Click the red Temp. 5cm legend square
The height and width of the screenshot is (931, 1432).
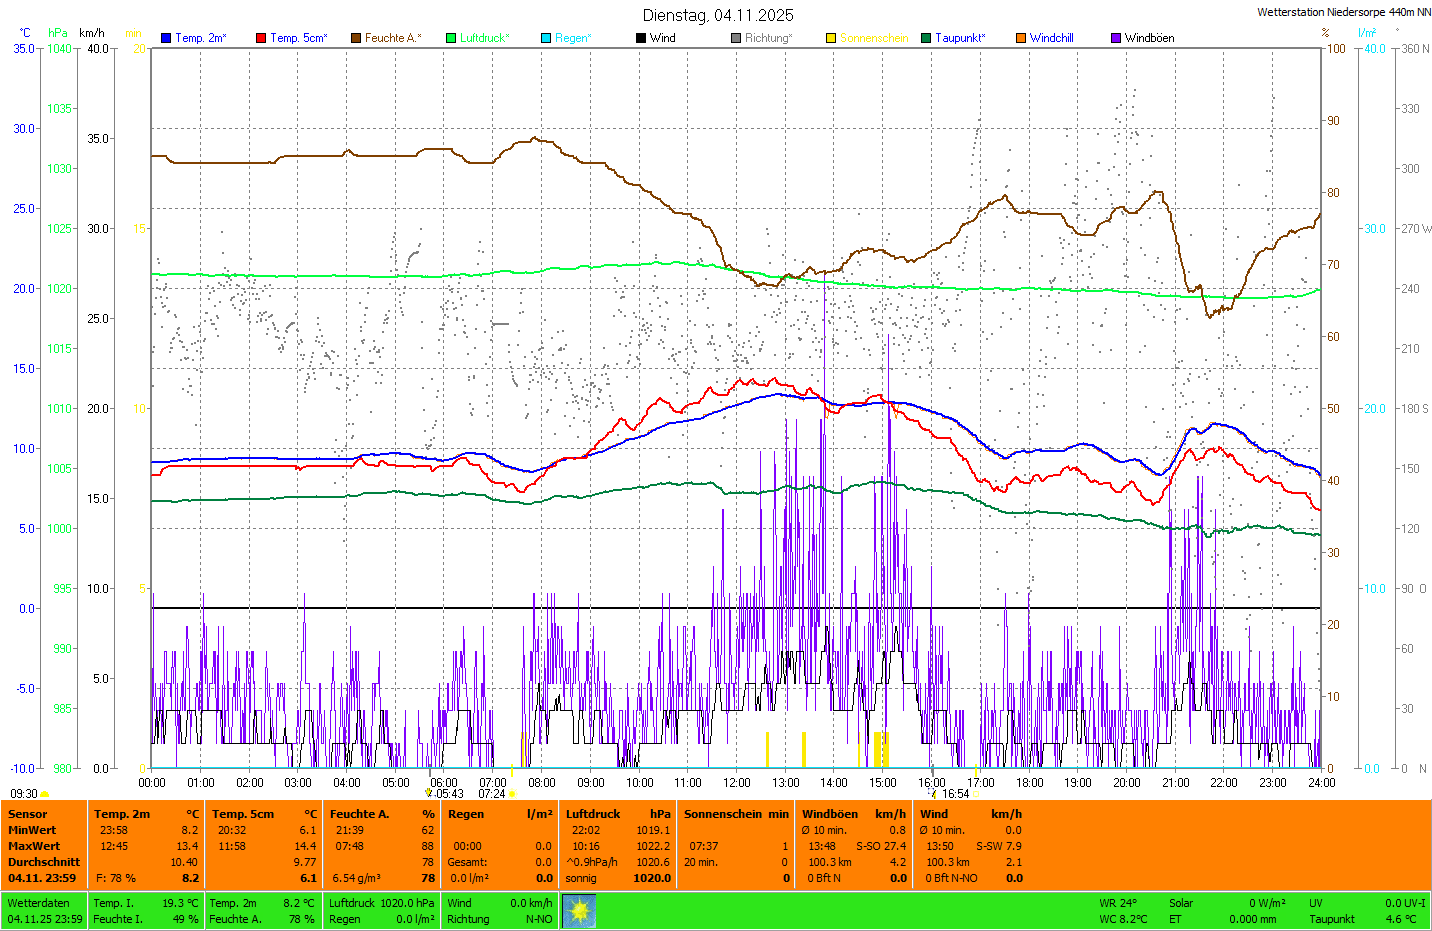click(261, 38)
